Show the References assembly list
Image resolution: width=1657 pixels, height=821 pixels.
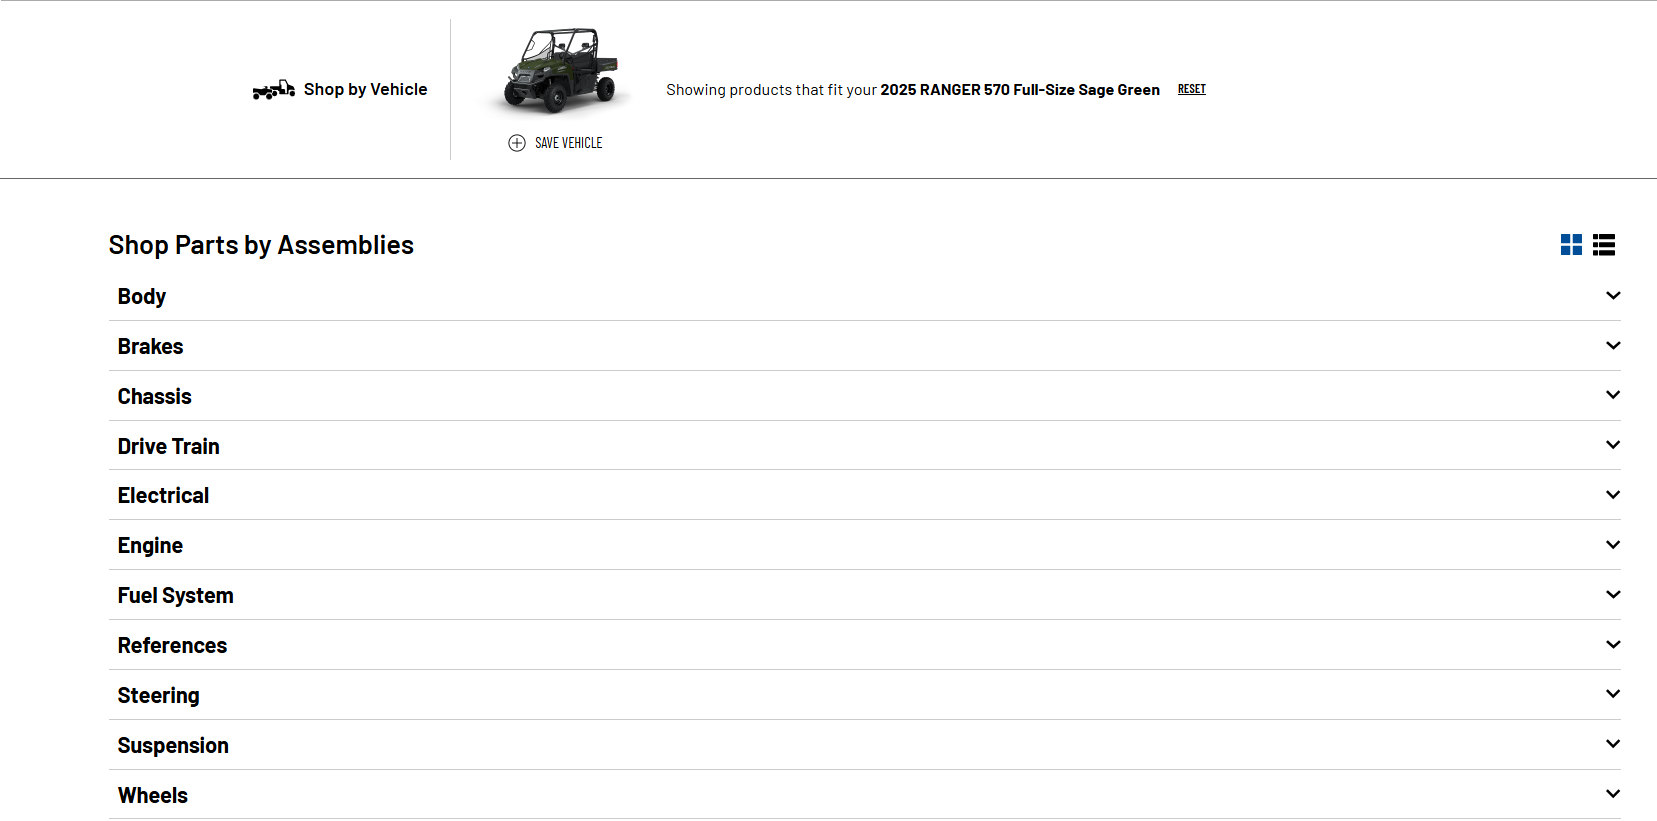point(172,645)
